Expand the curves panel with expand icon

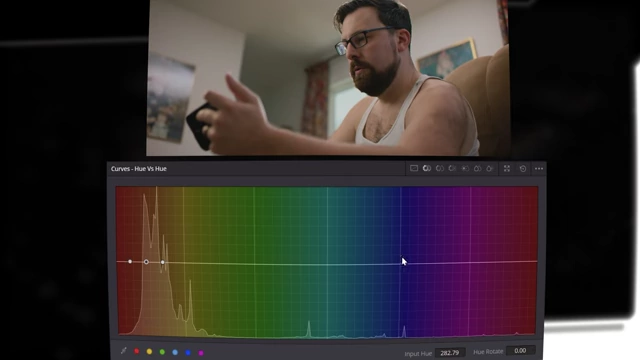click(x=507, y=168)
